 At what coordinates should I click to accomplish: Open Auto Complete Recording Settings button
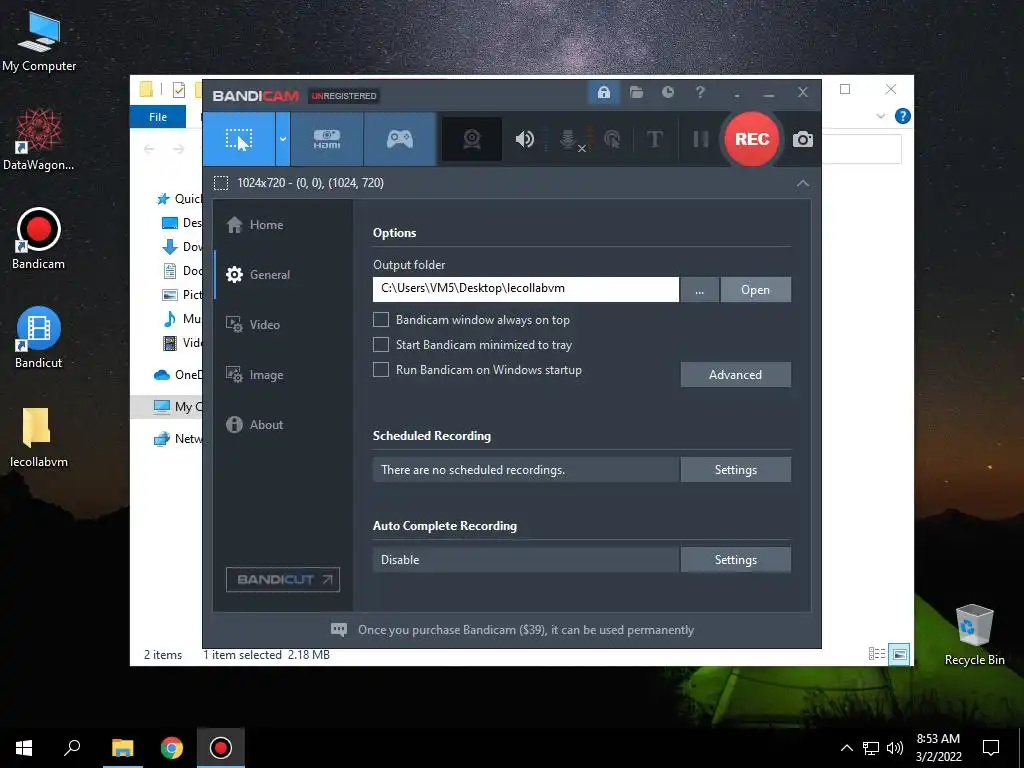[x=735, y=560]
